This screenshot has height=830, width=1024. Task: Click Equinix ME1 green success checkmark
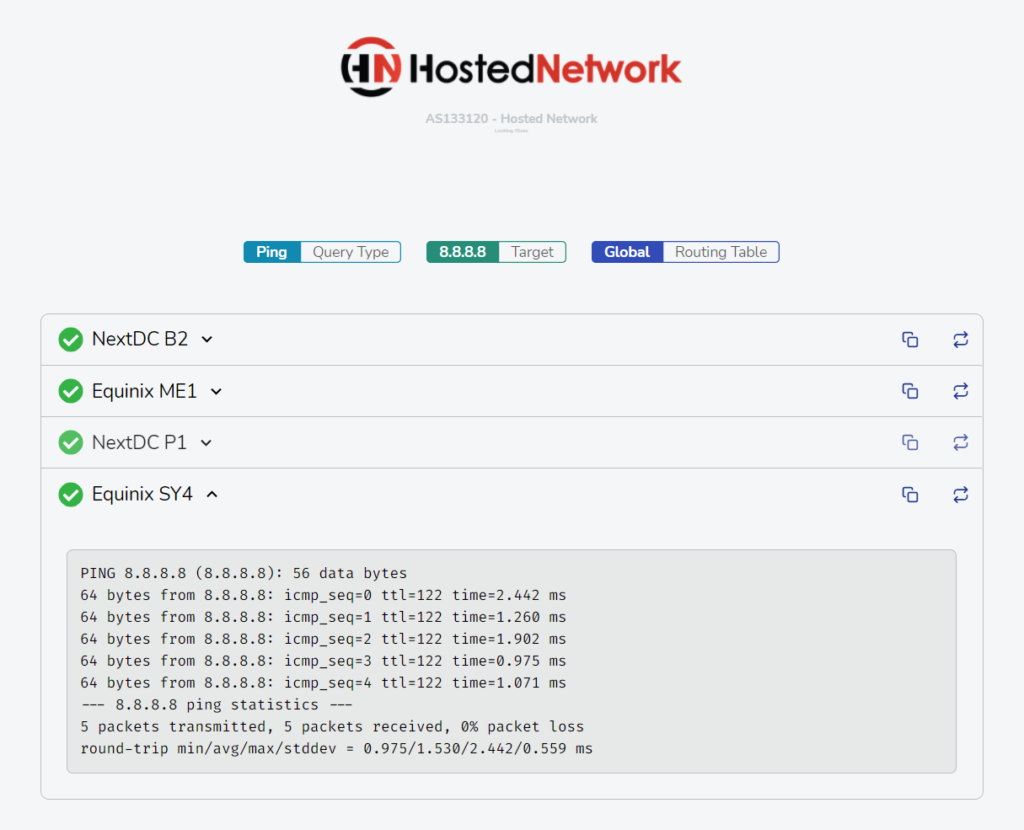(71, 391)
